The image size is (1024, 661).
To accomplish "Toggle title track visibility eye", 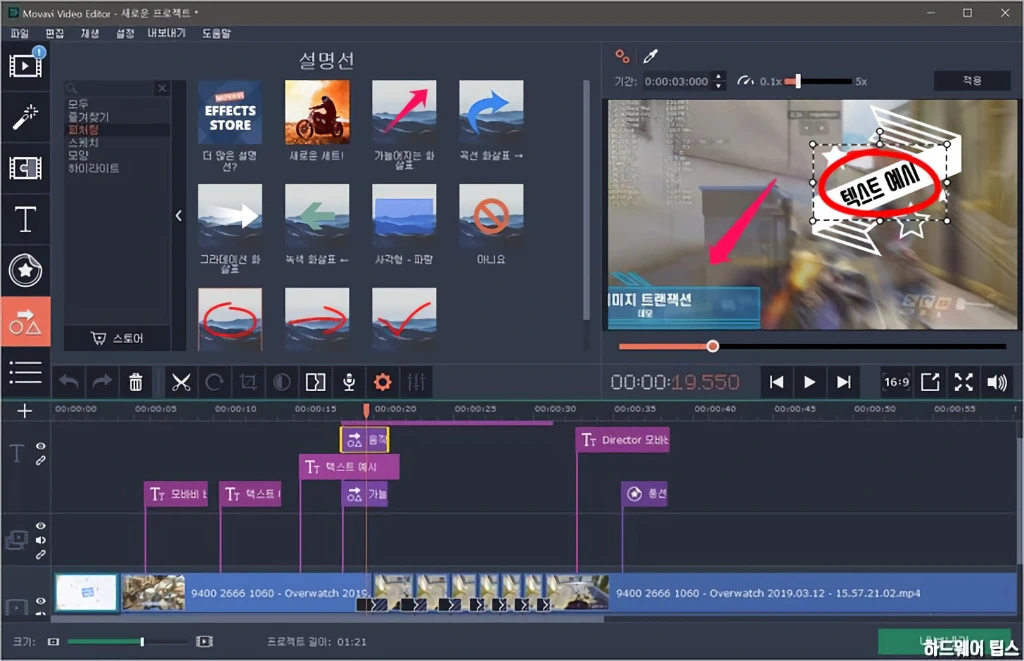I will (40, 446).
